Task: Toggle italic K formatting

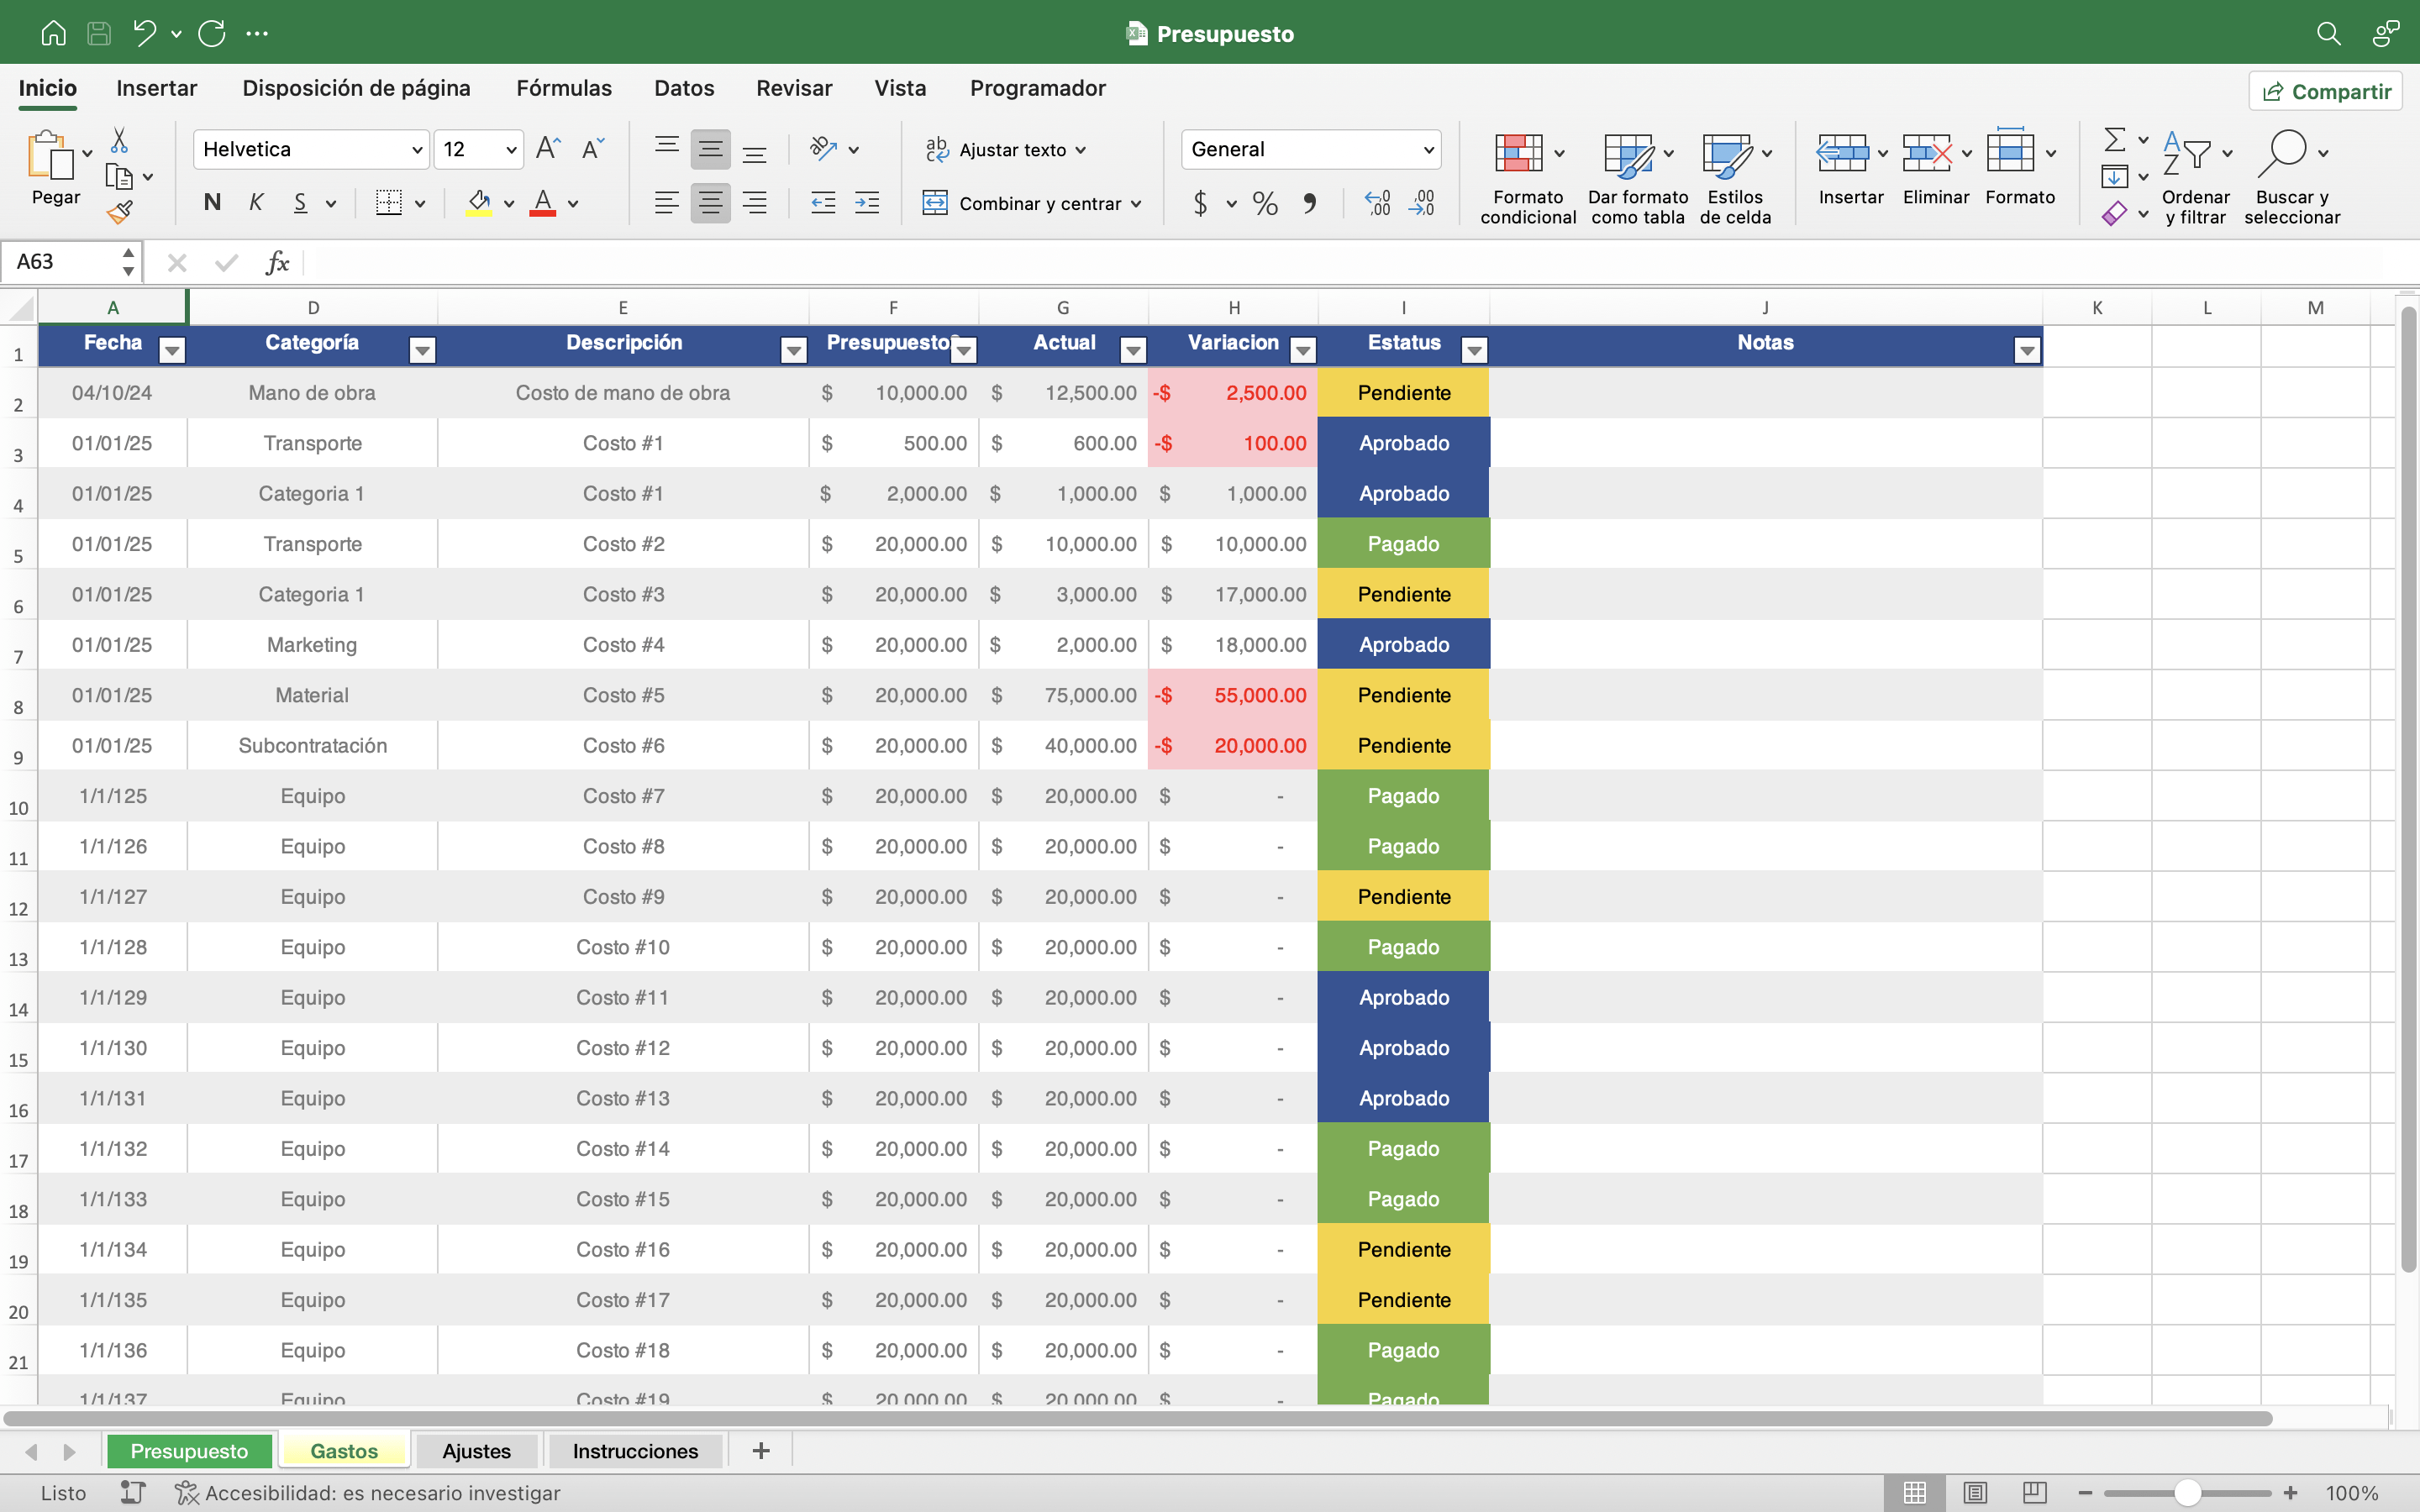Action: 256,203
